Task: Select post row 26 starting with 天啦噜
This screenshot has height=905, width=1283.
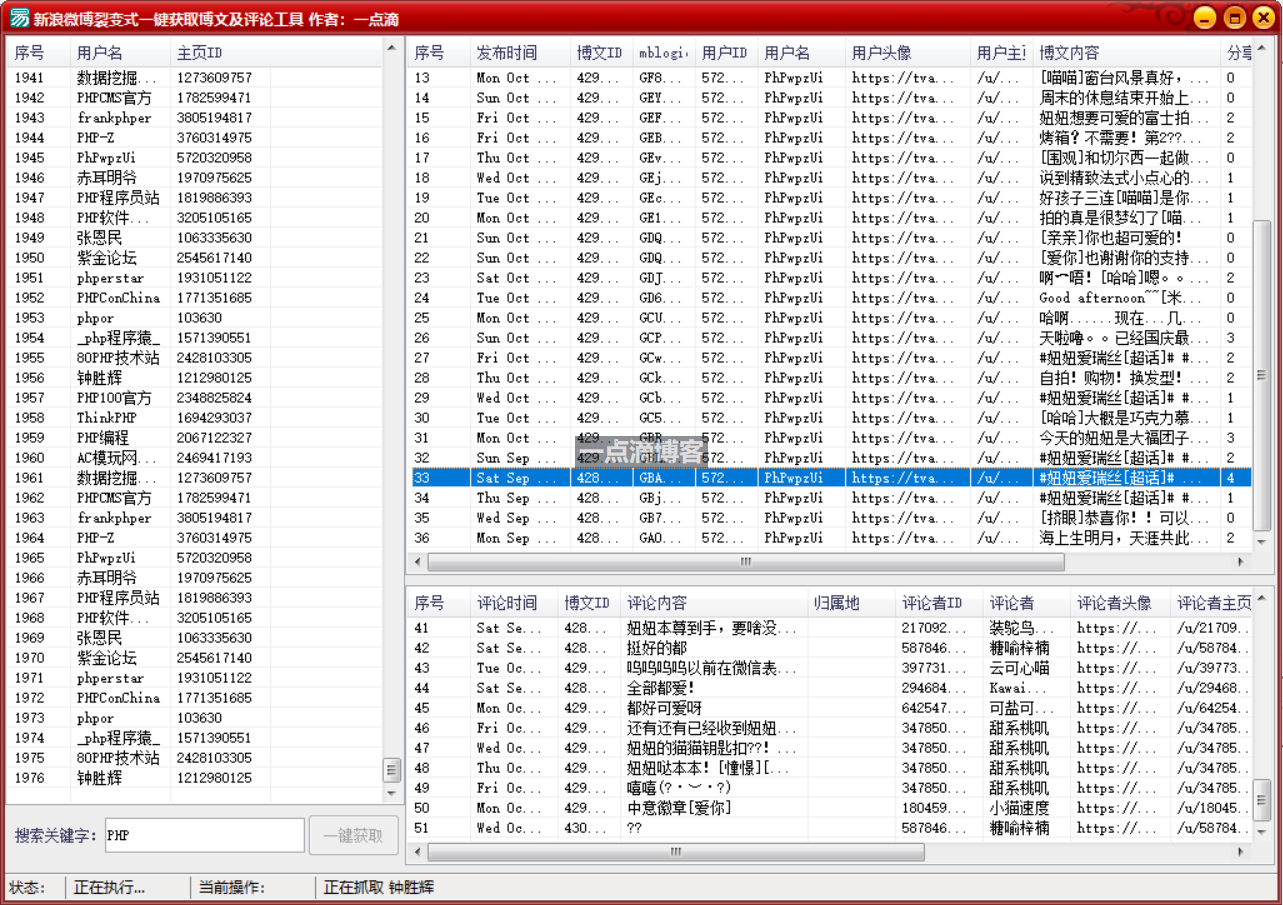Action: click(830, 338)
